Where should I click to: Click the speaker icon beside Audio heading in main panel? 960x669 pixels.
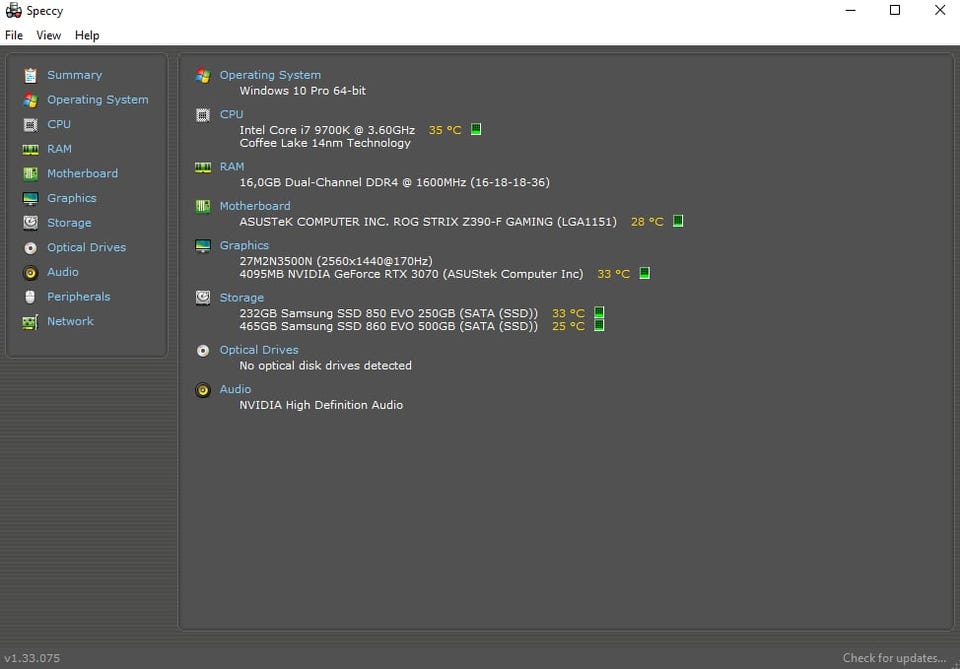(x=203, y=390)
